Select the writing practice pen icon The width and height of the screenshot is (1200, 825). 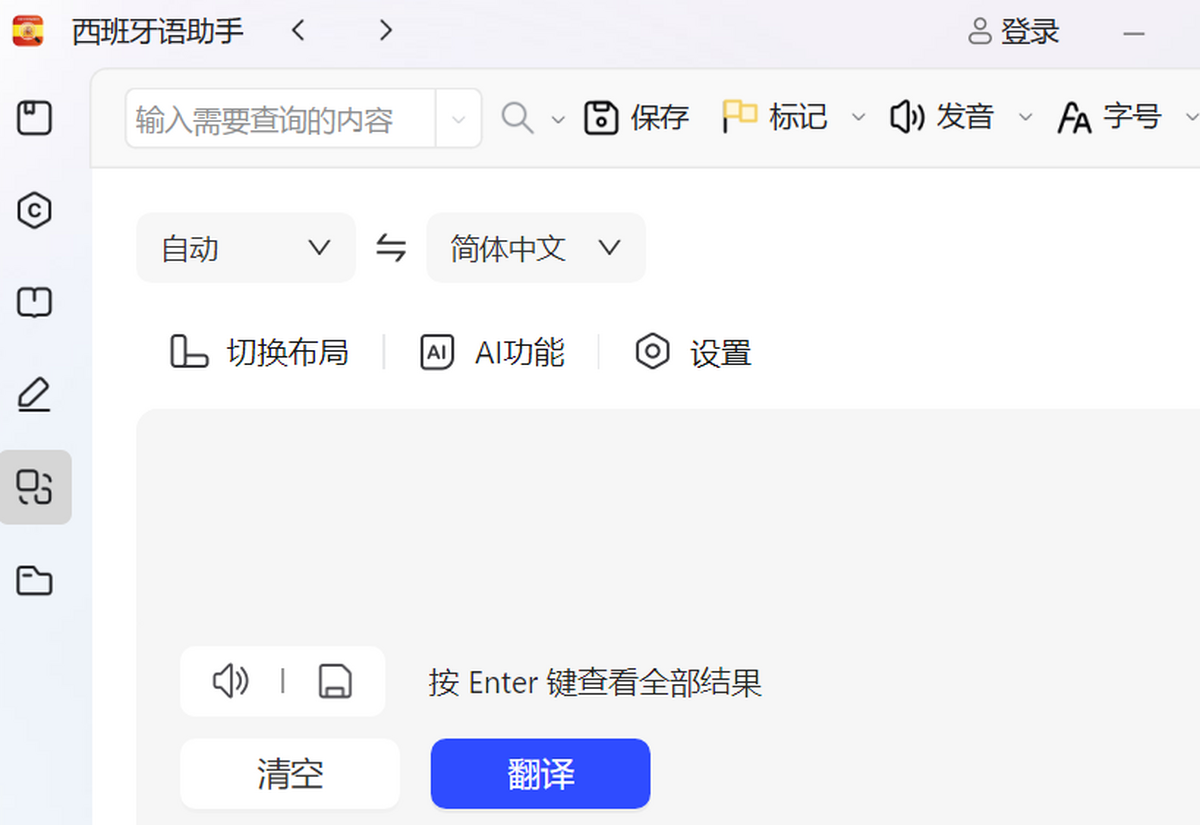36,394
